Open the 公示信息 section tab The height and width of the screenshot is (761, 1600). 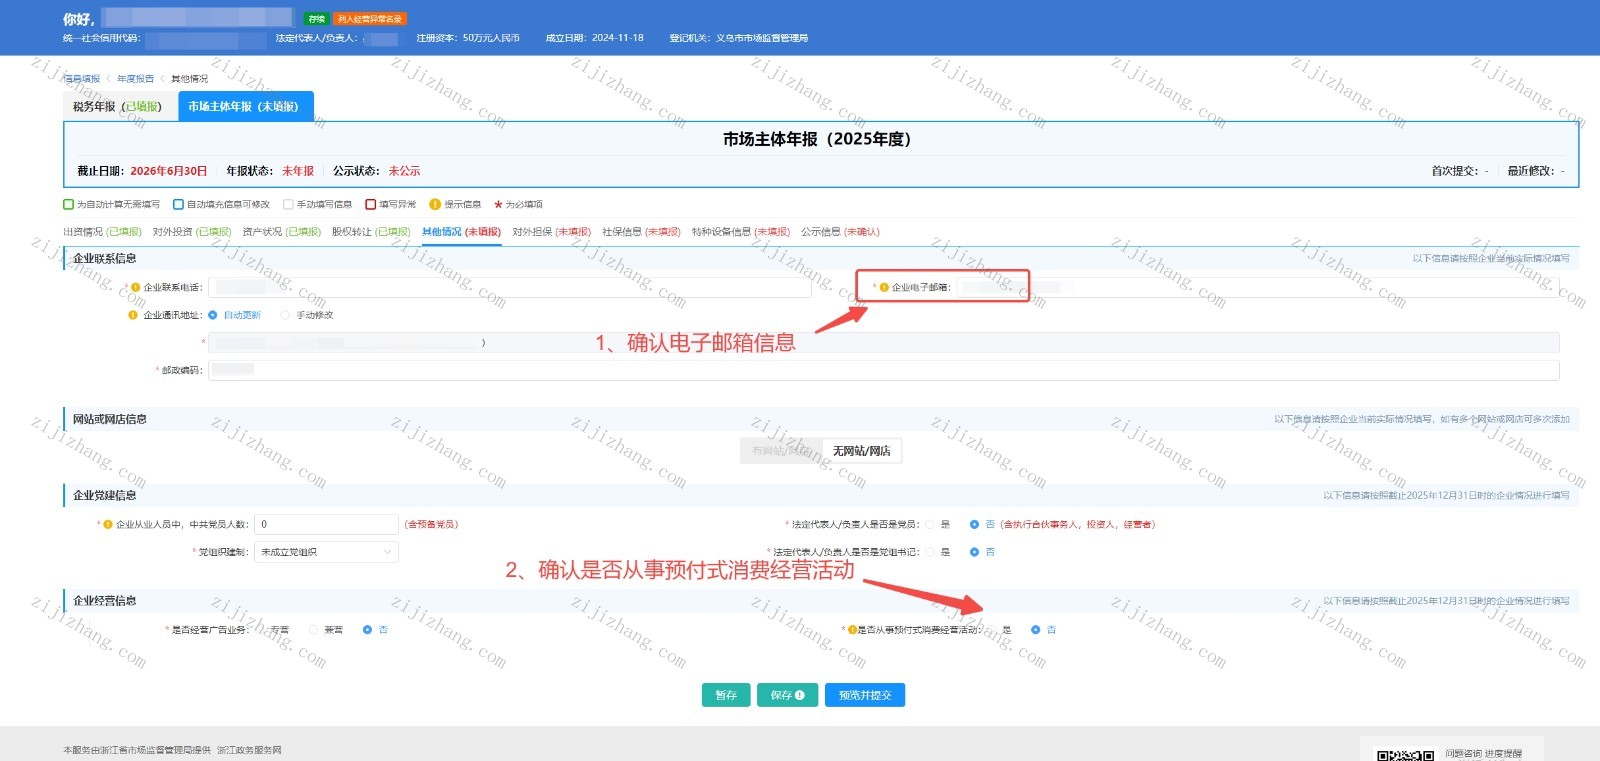pyautogui.click(x=841, y=232)
